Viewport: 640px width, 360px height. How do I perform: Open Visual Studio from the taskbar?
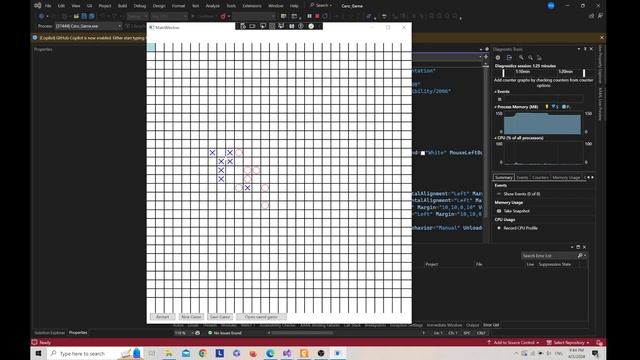click(x=287, y=353)
